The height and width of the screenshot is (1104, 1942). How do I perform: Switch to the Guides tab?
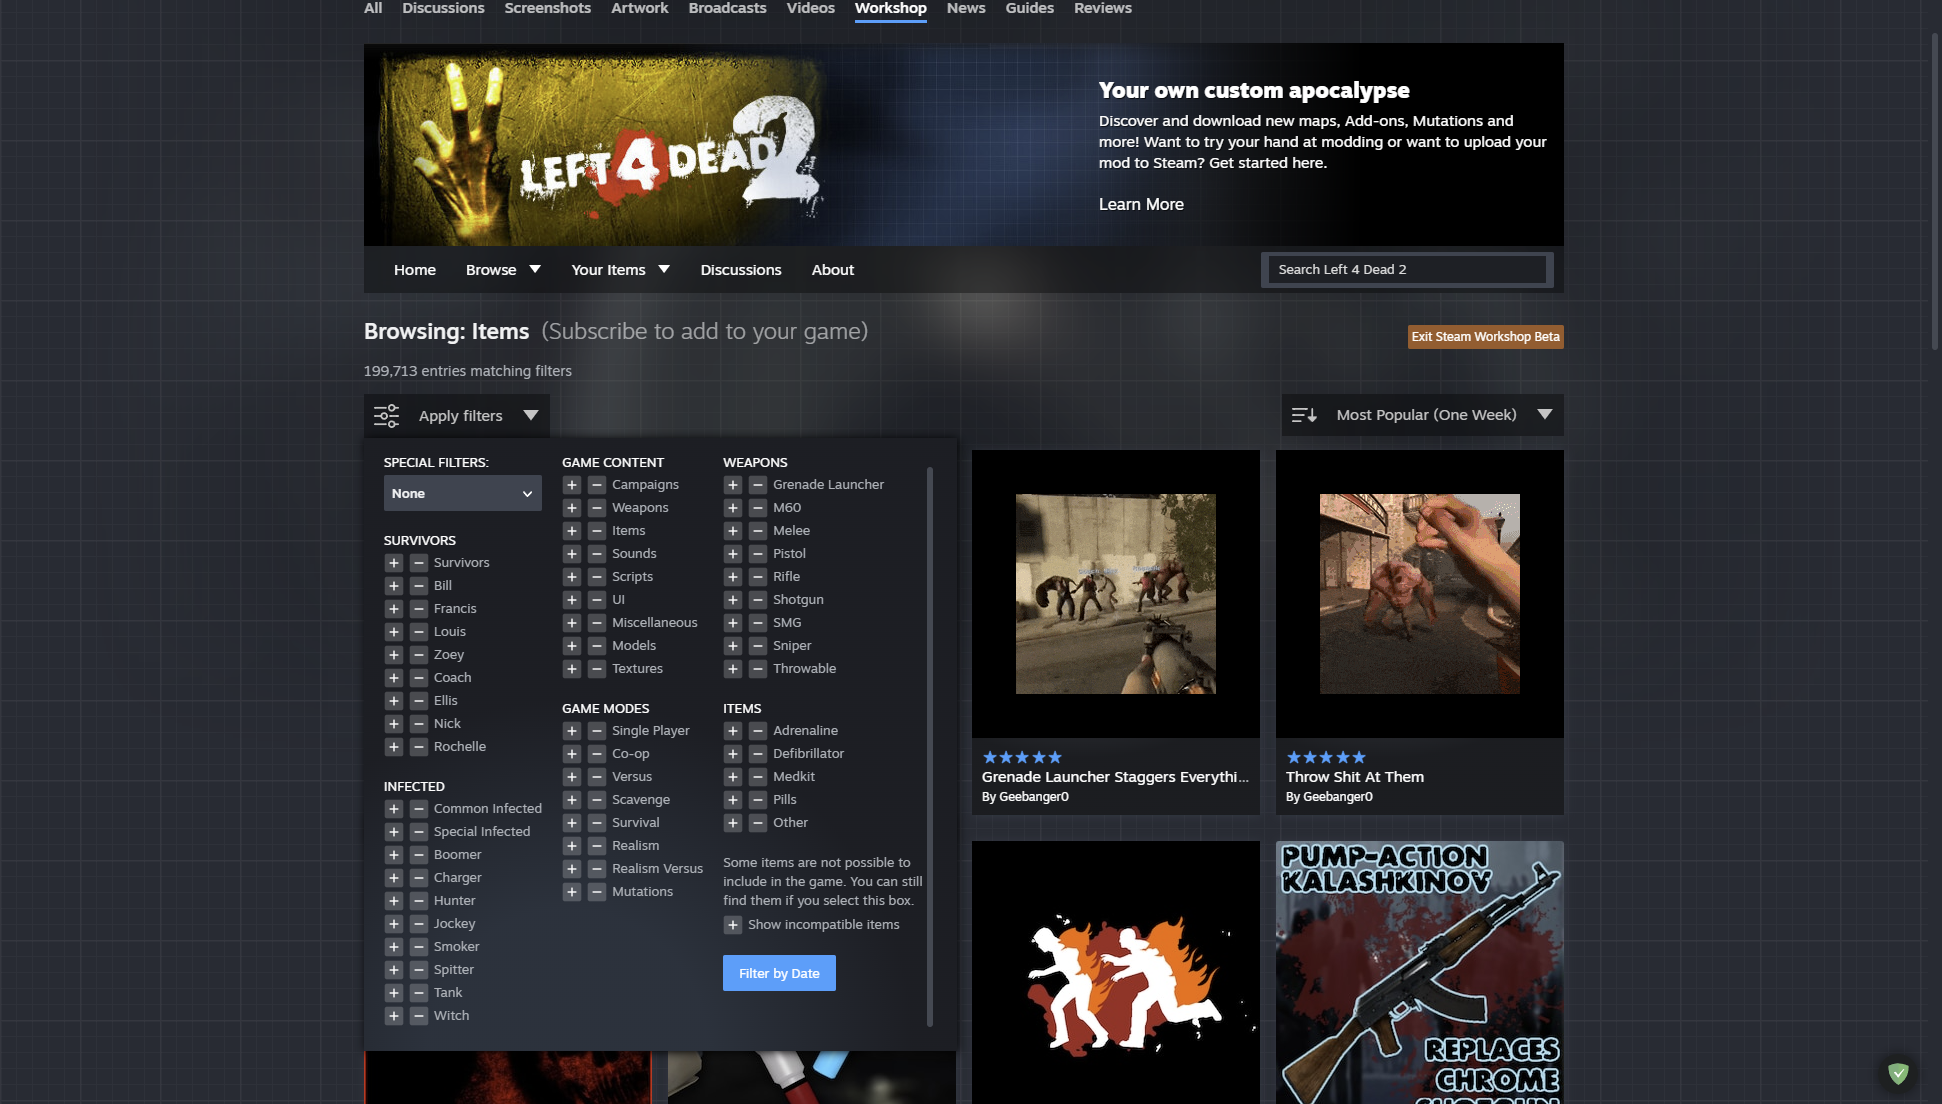pos(1029,8)
